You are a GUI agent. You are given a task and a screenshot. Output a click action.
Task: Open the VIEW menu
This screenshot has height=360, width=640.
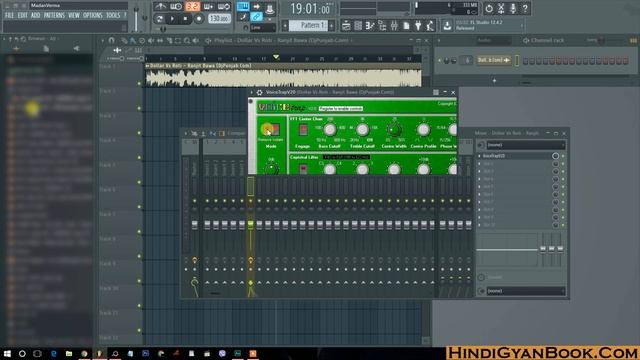coord(74,16)
